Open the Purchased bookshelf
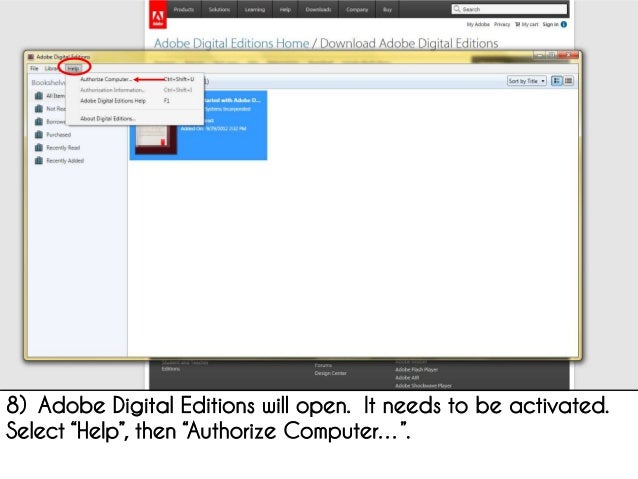Screen dimensions: 638x479 point(59,135)
